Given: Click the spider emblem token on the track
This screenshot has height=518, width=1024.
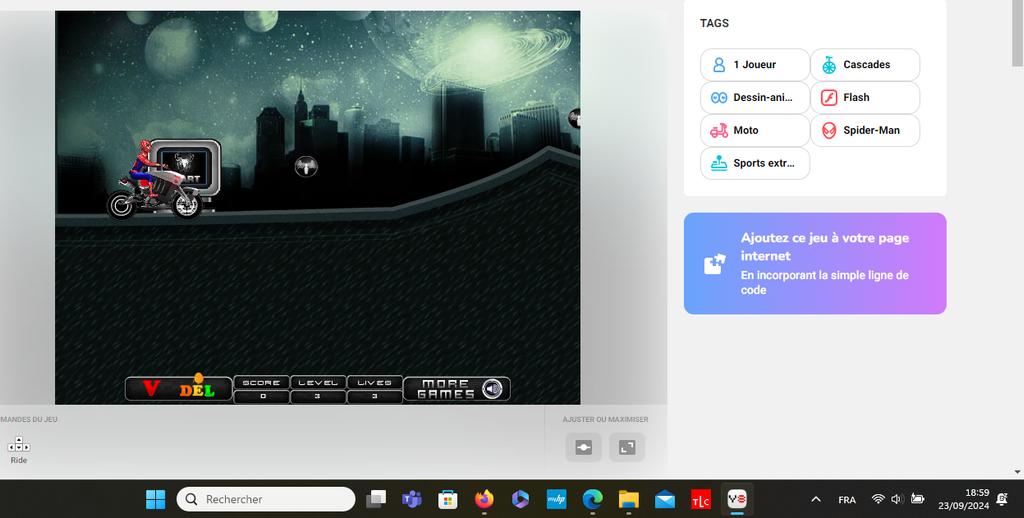Looking at the screenshot, I should [x=306, y=166].
